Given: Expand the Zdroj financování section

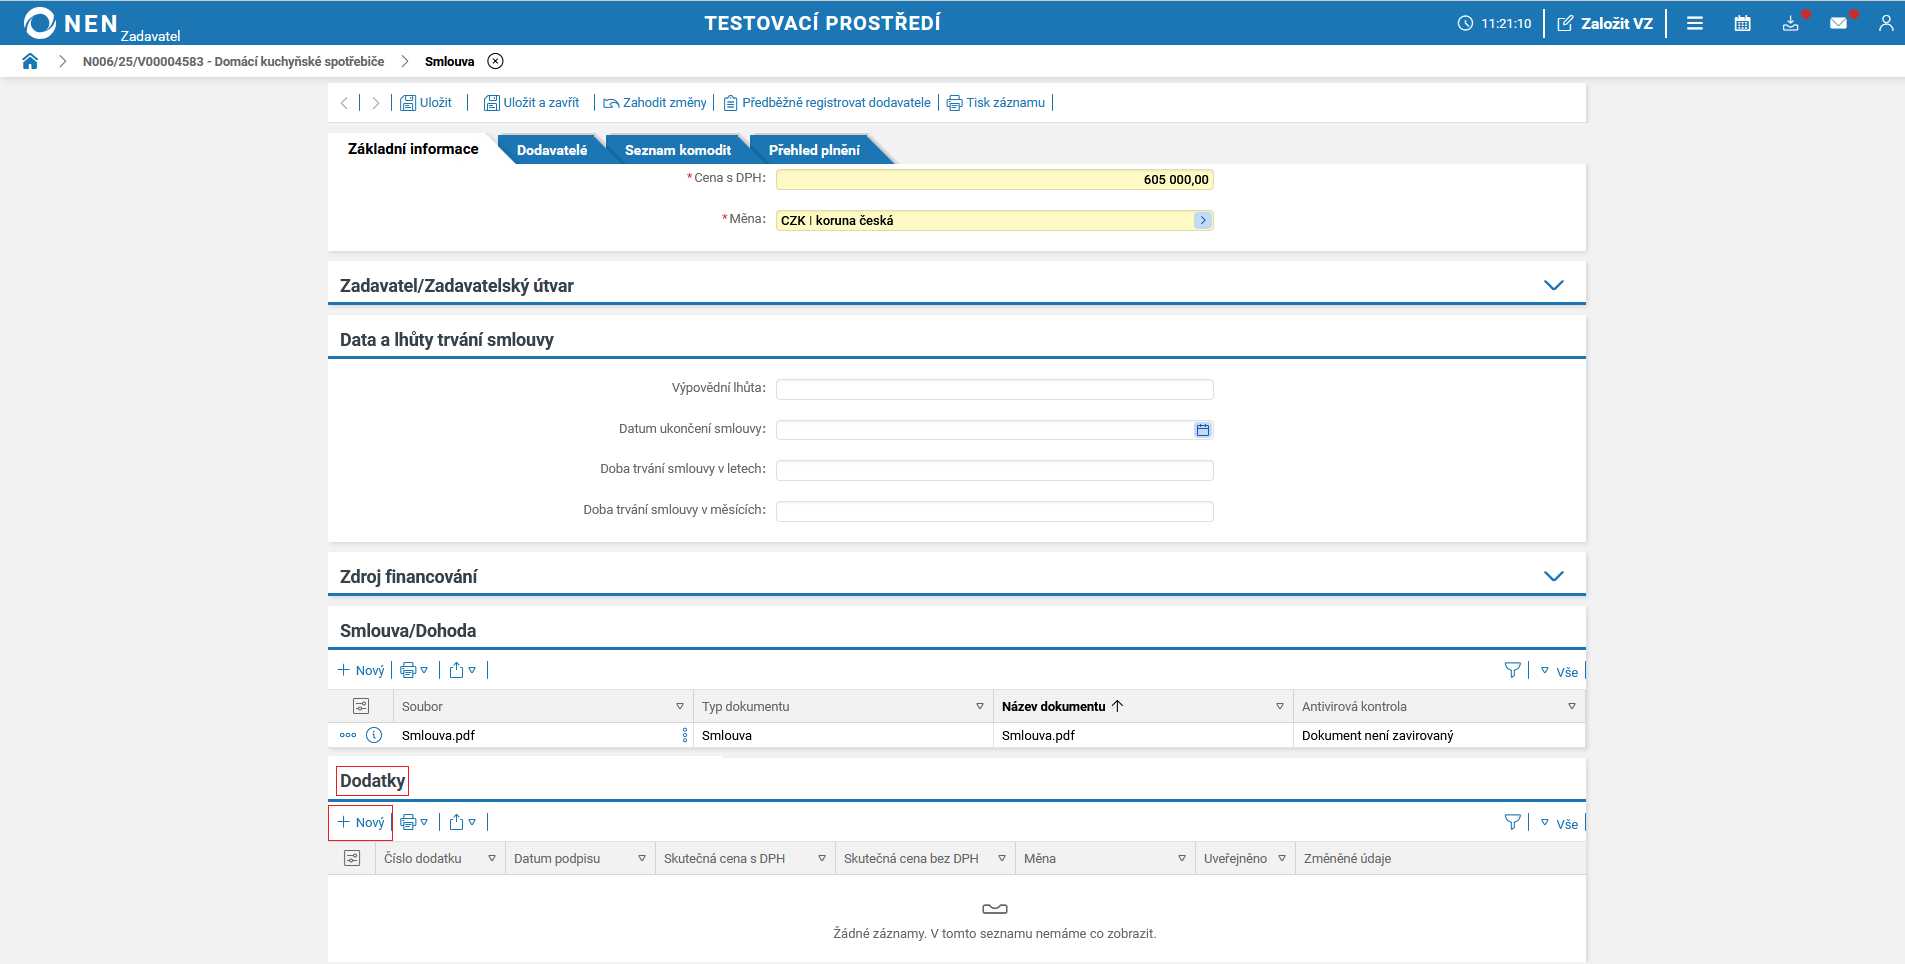Looking at the screenshot, I should click(x=1553, y=577).
